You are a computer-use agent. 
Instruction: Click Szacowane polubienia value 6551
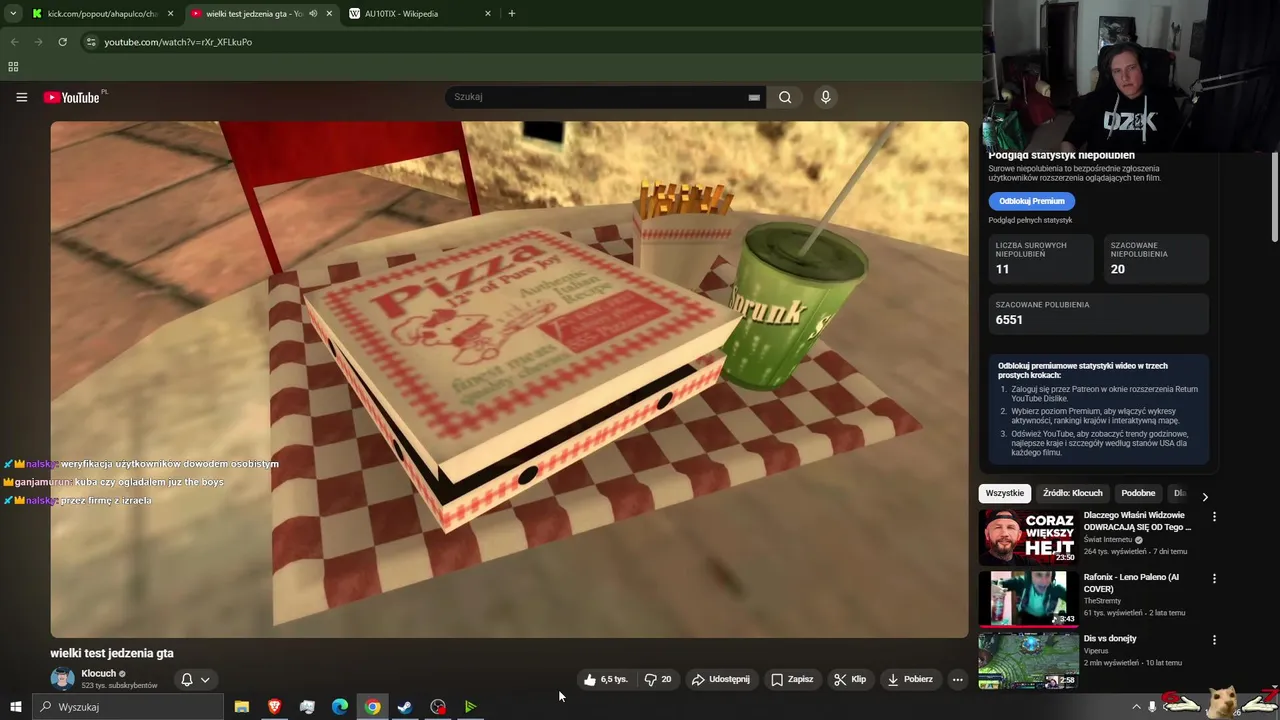tap(1009, 320)
